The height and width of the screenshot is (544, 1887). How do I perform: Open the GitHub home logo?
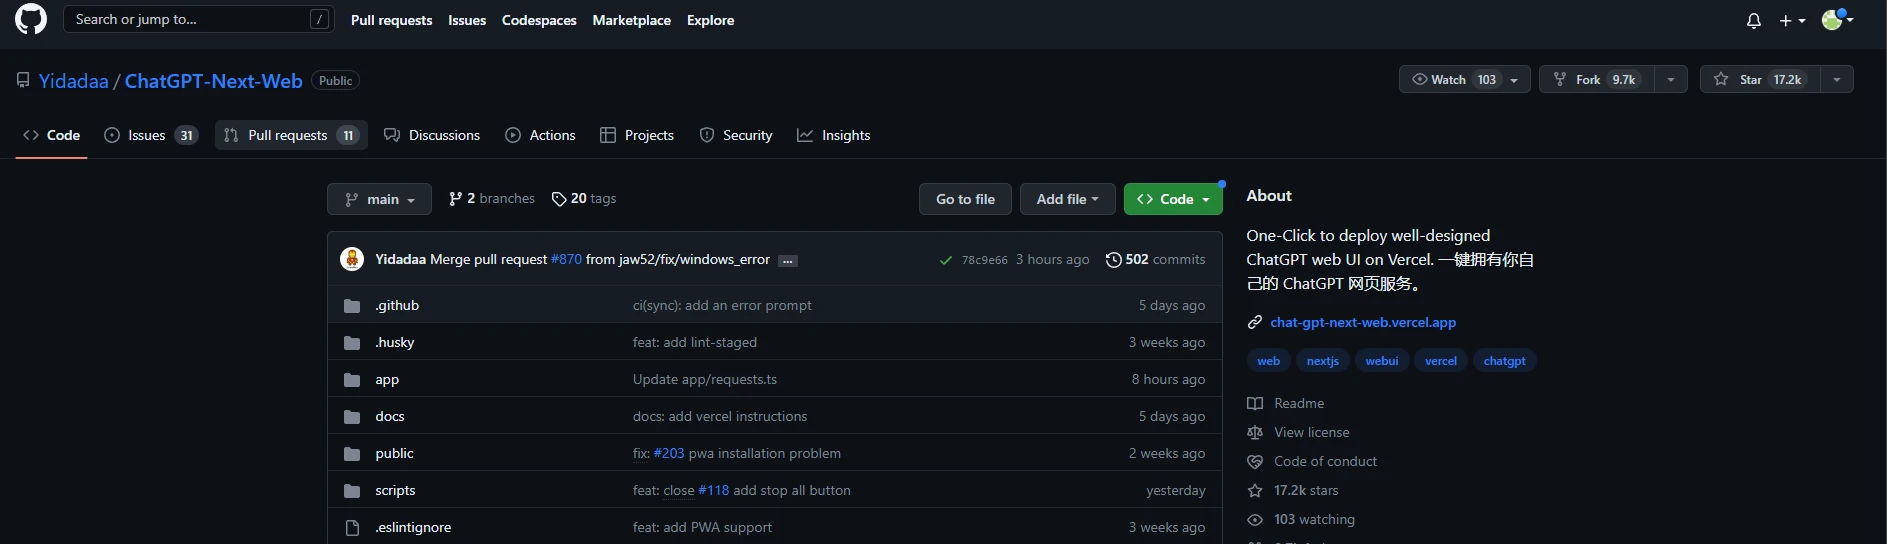pos(31,19)
